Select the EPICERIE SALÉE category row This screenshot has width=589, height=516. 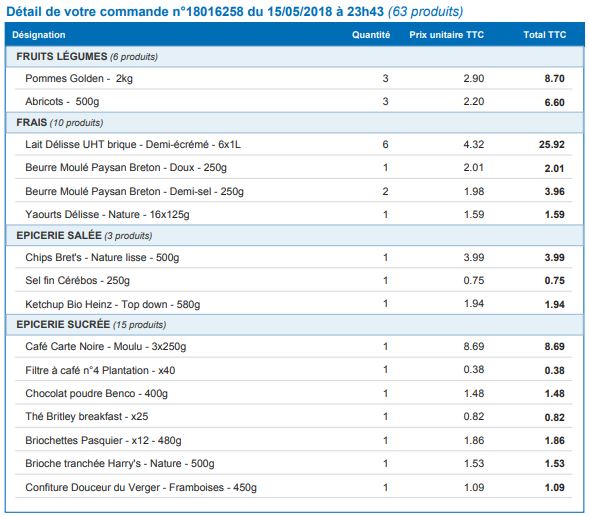(295, 235)
